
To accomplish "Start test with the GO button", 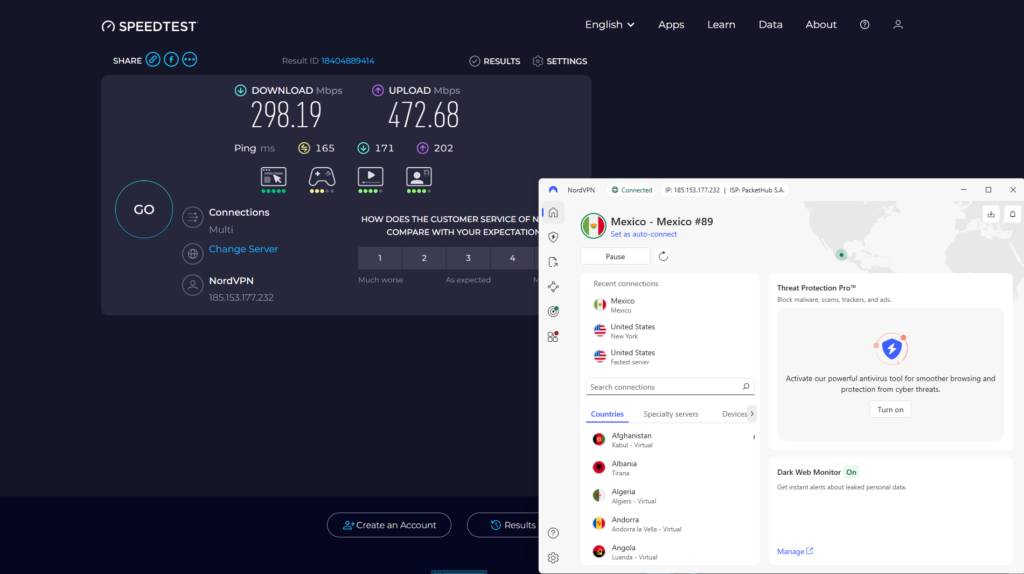I will click(144, 209).
